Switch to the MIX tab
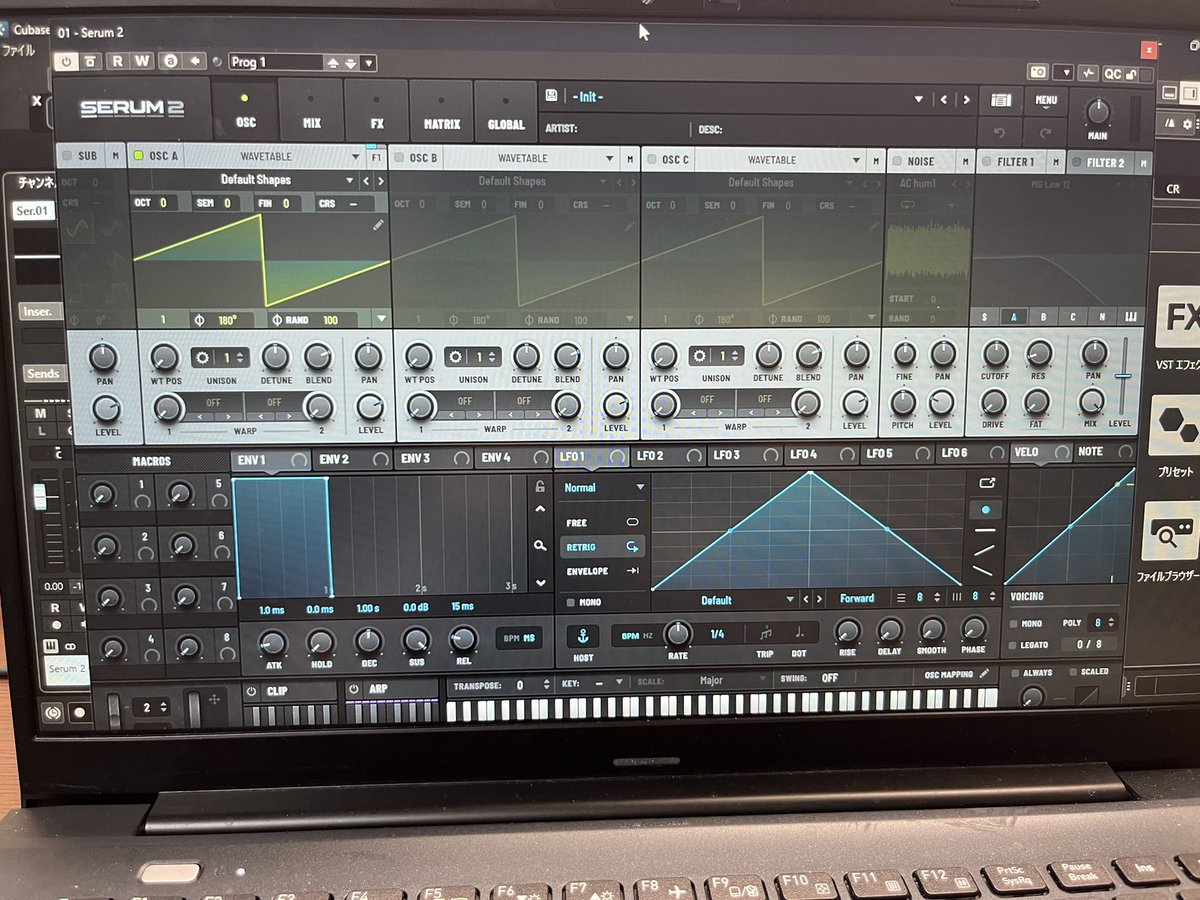 (312, 111)
